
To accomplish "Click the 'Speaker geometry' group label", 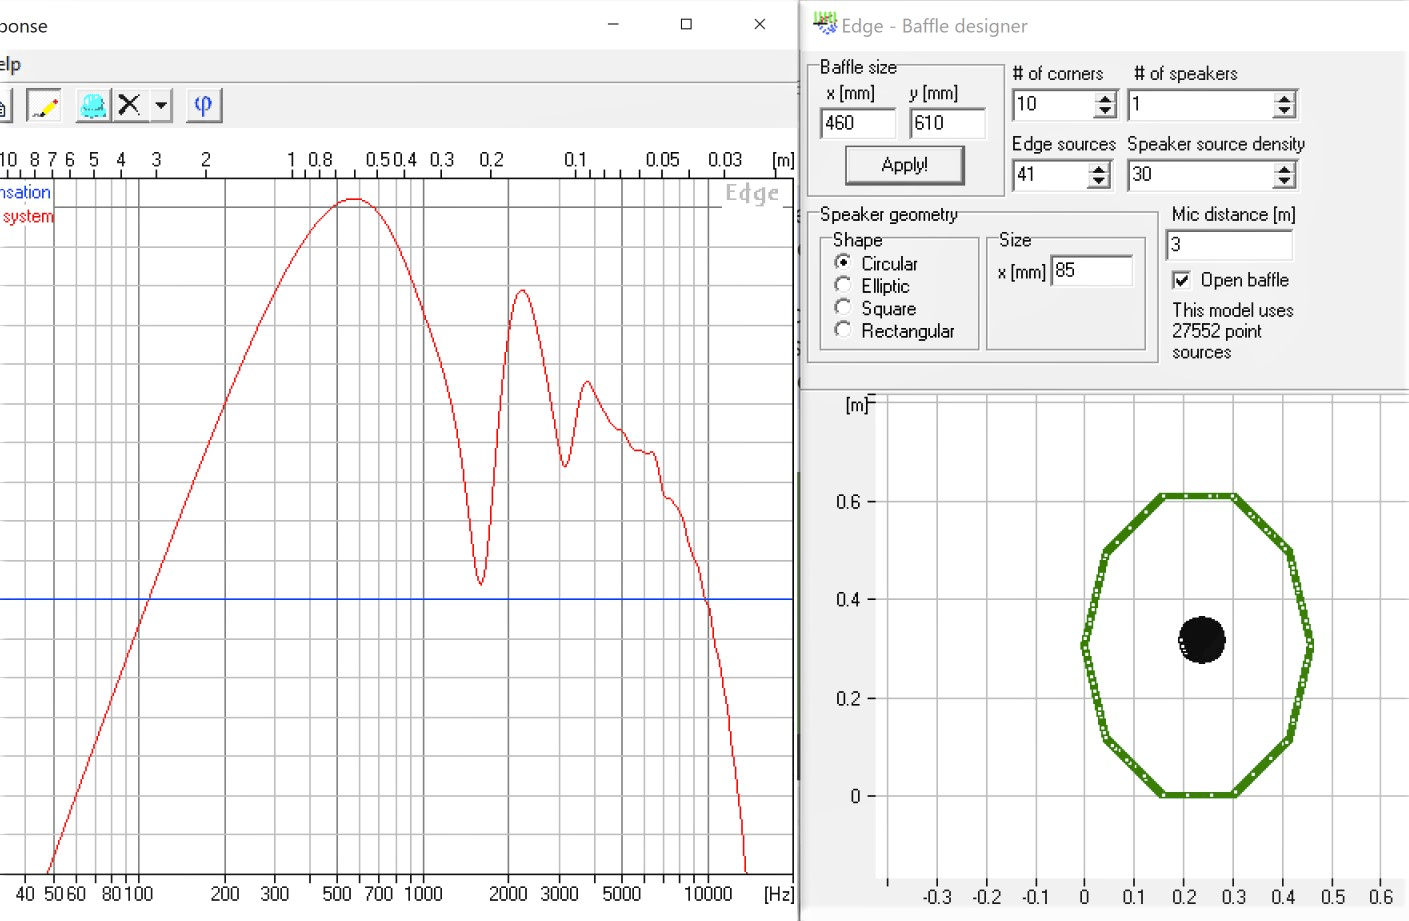I will point(888,214).
